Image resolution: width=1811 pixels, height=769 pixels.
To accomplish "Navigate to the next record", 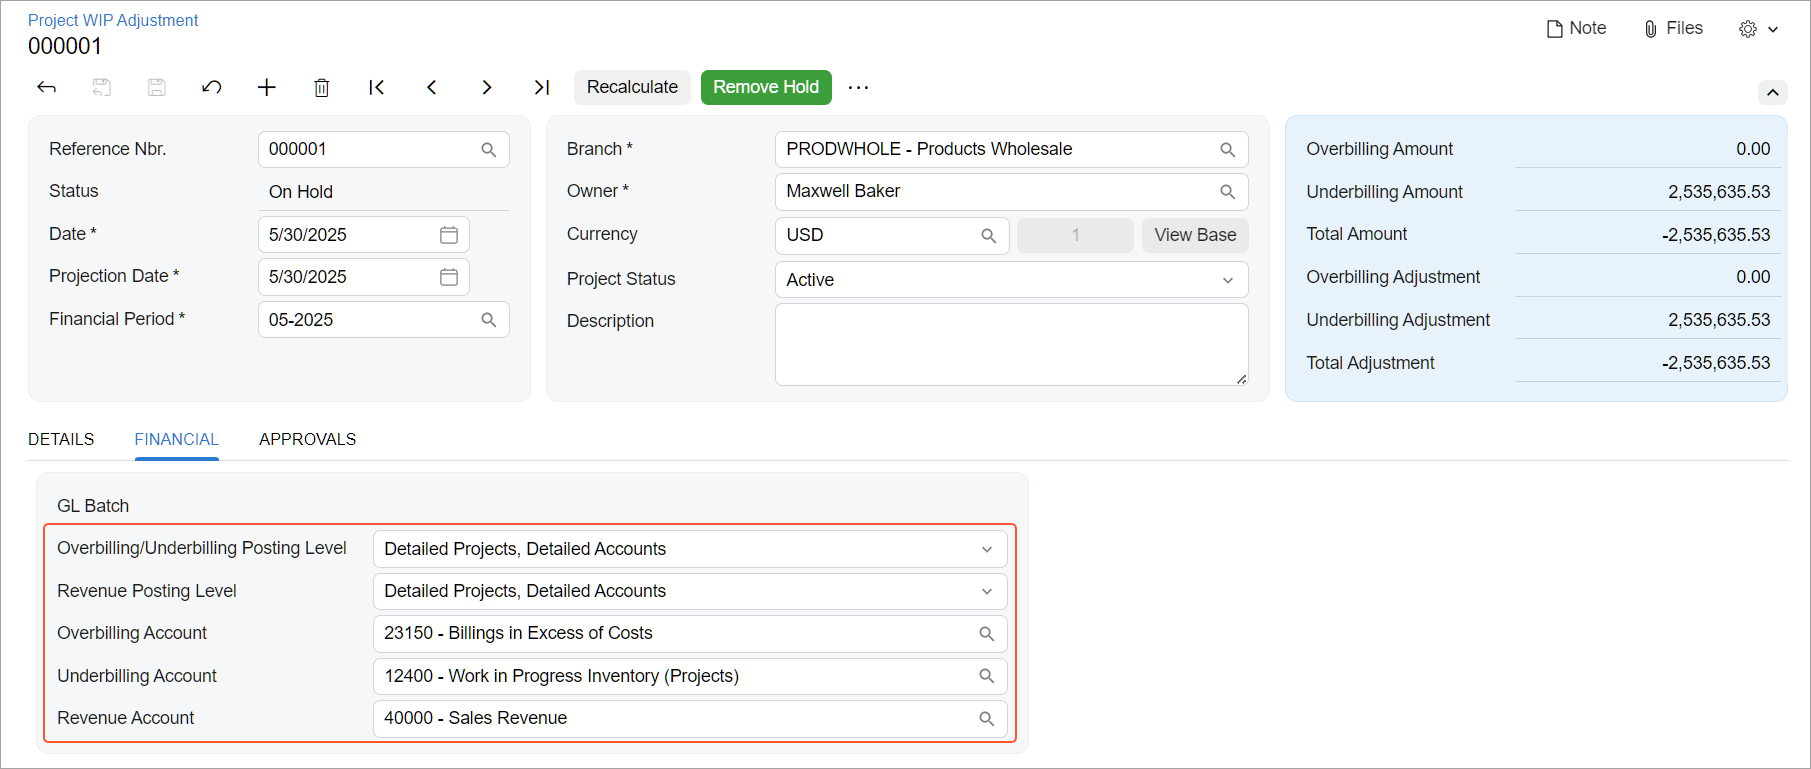I will tap(487, 87).
